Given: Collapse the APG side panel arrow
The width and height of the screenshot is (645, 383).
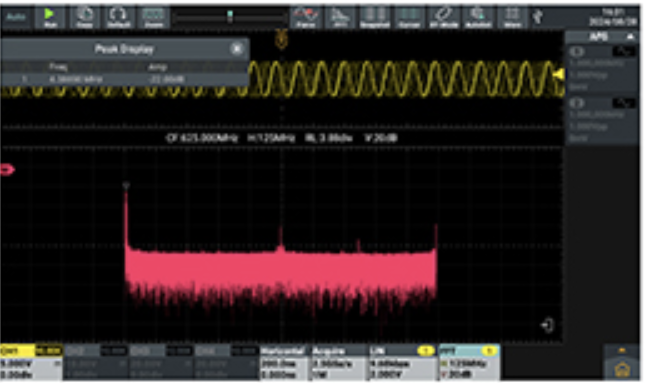Looking at the screenshot, I should coord(630,37).
